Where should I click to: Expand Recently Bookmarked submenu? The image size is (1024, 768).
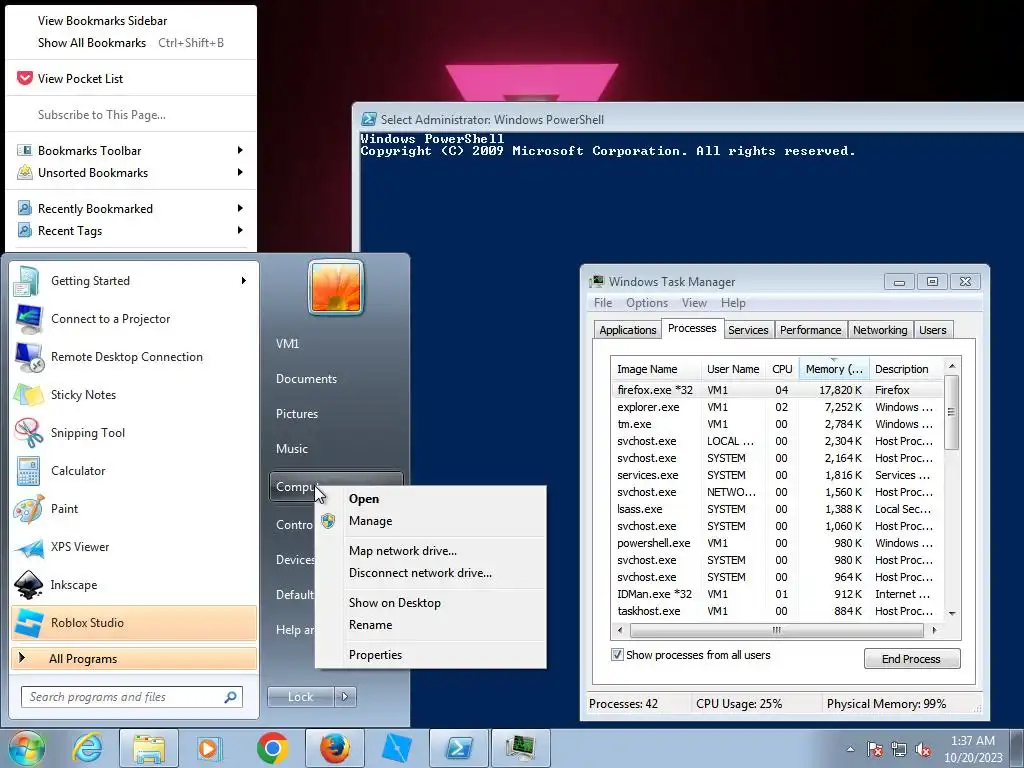[240, 208]
